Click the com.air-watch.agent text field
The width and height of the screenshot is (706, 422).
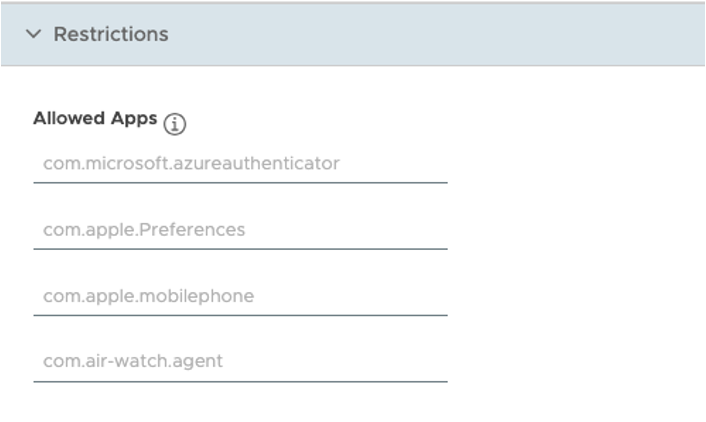[240, 362]
